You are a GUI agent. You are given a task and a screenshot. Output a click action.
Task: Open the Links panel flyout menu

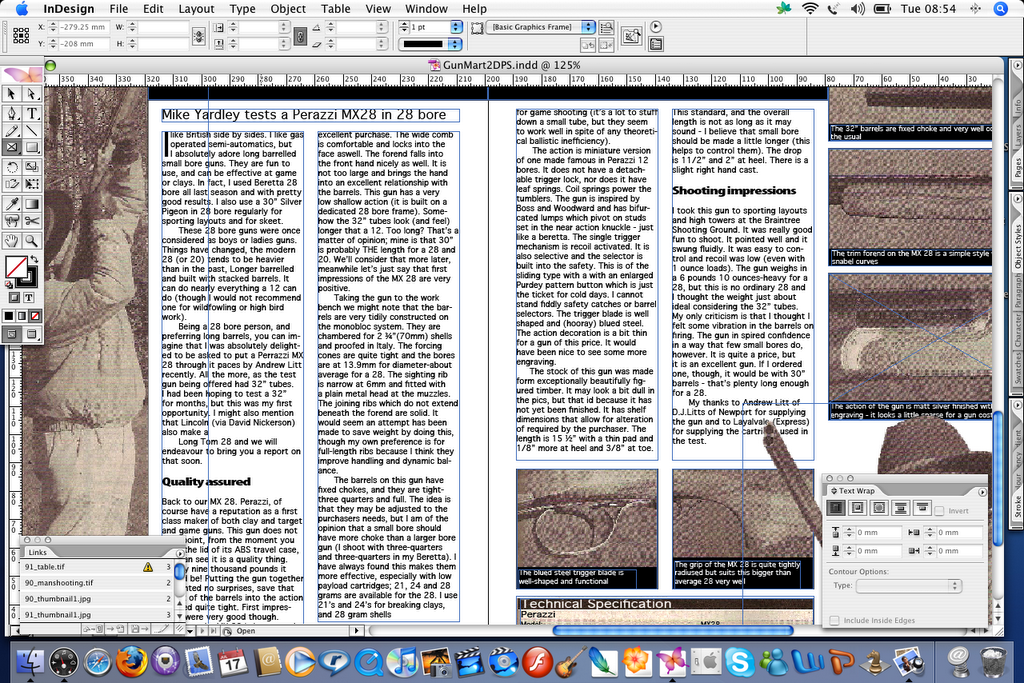point(180,553)
